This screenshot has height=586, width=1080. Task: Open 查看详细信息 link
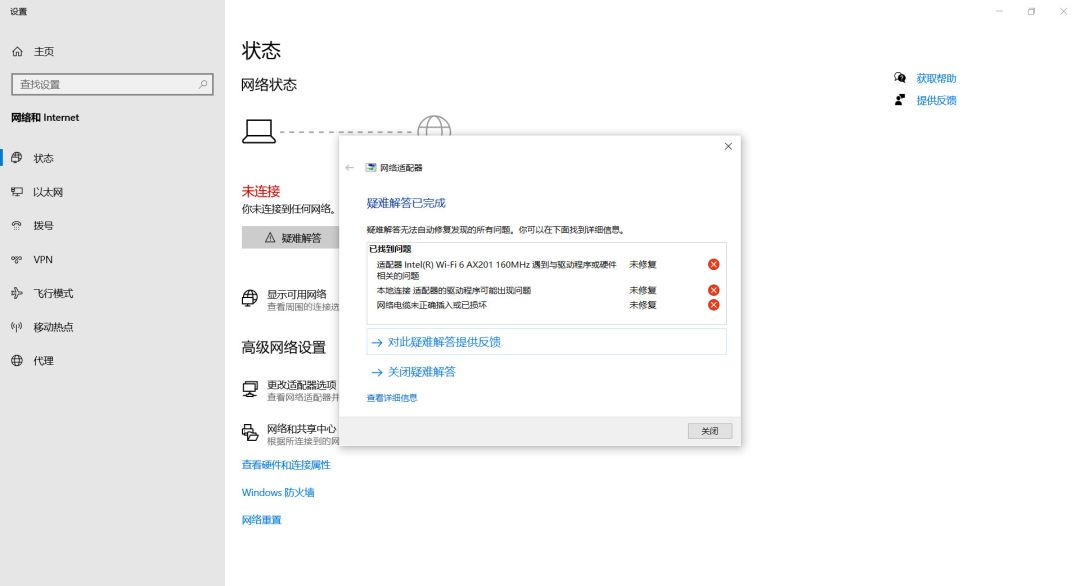(391, 398)
